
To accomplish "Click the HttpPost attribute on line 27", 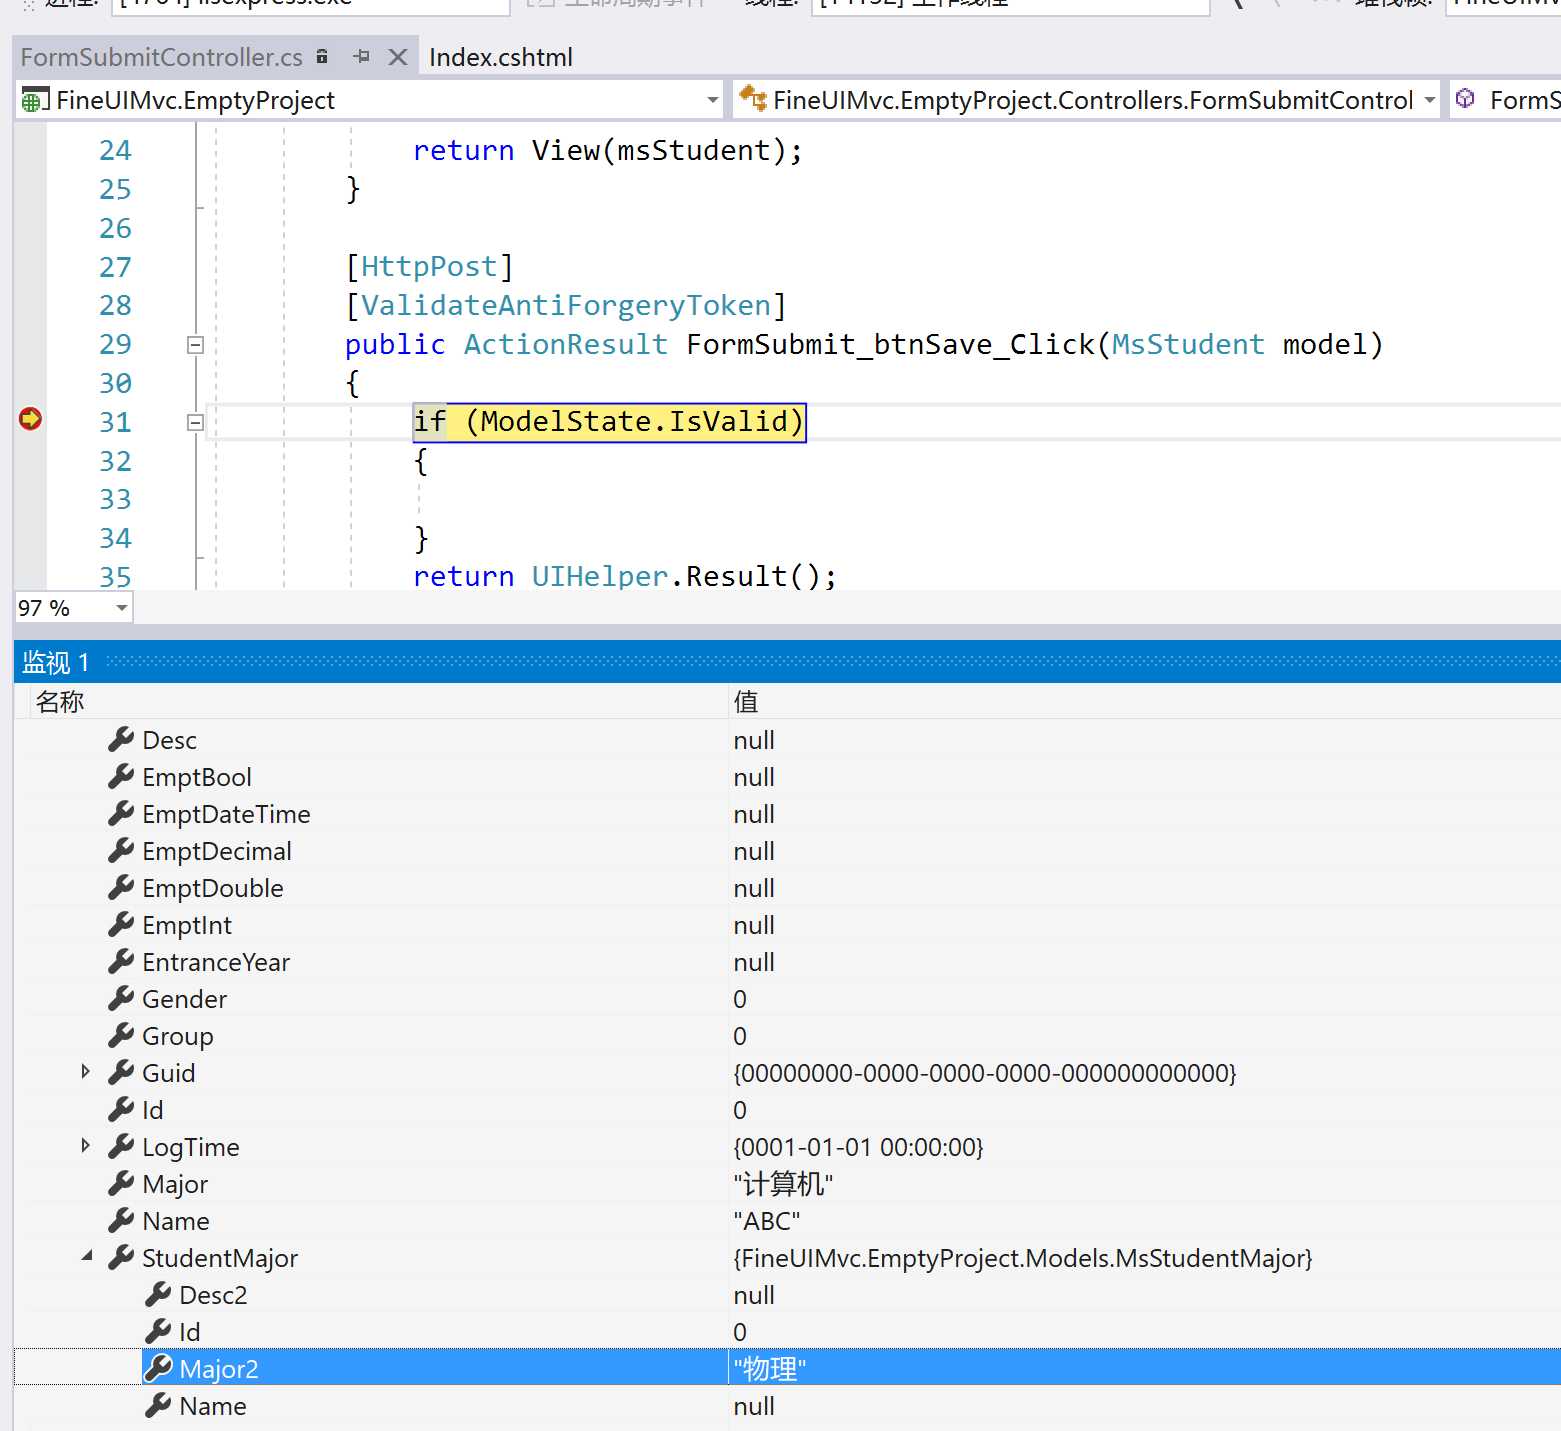I will click(x=429, y=267).
